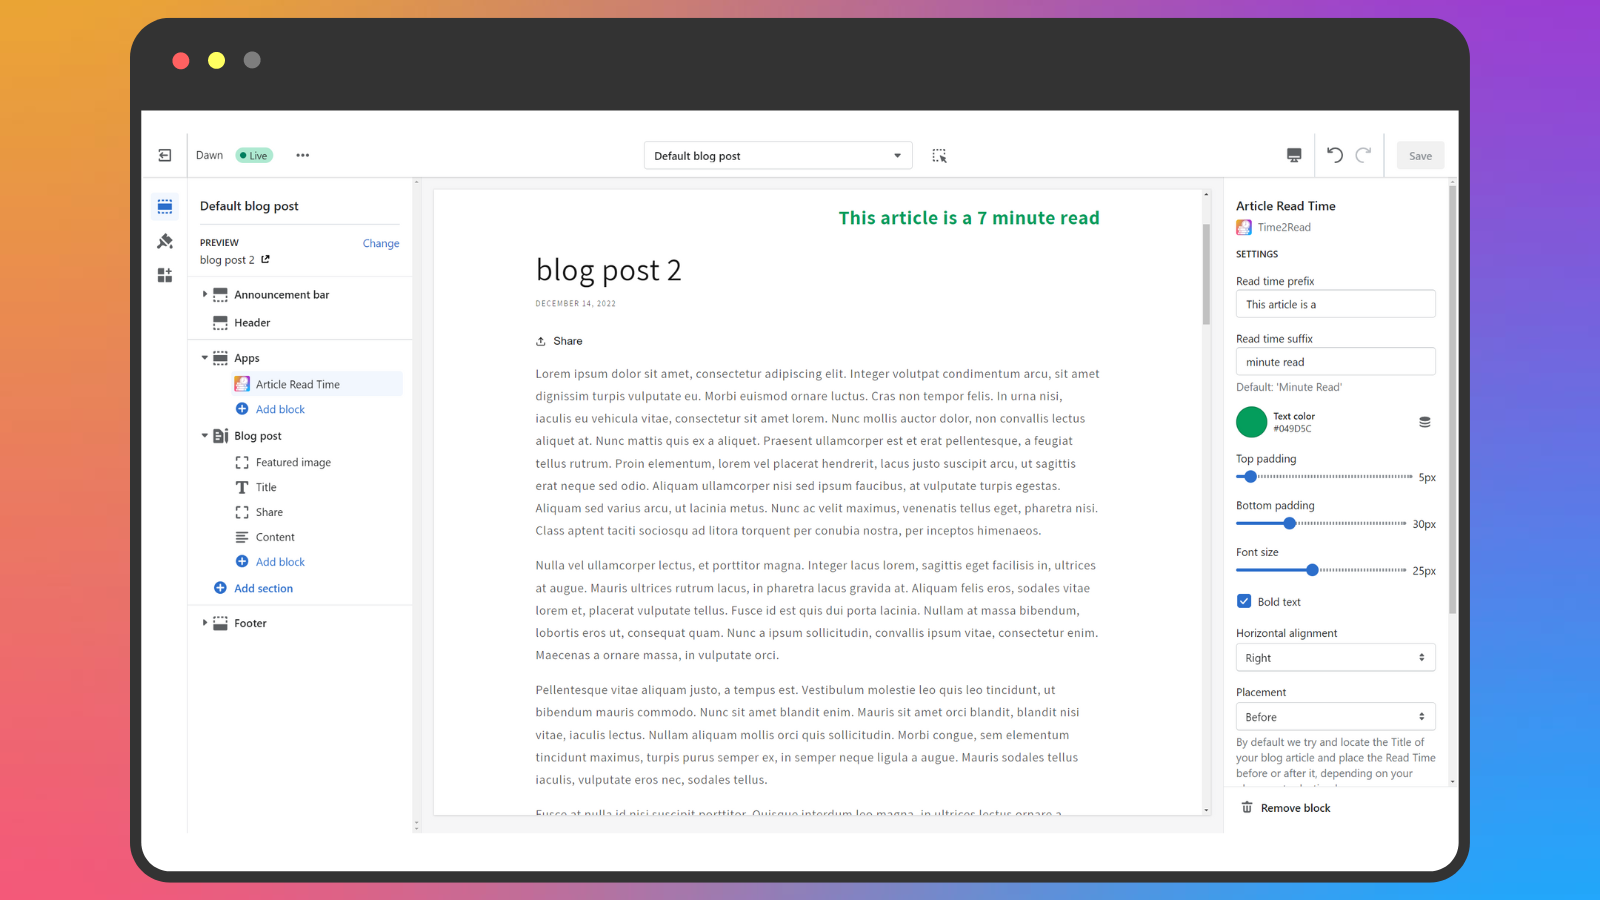Click the Change preview link
The width and height of the screenshot is (1600, 900).
click(381, 243)
